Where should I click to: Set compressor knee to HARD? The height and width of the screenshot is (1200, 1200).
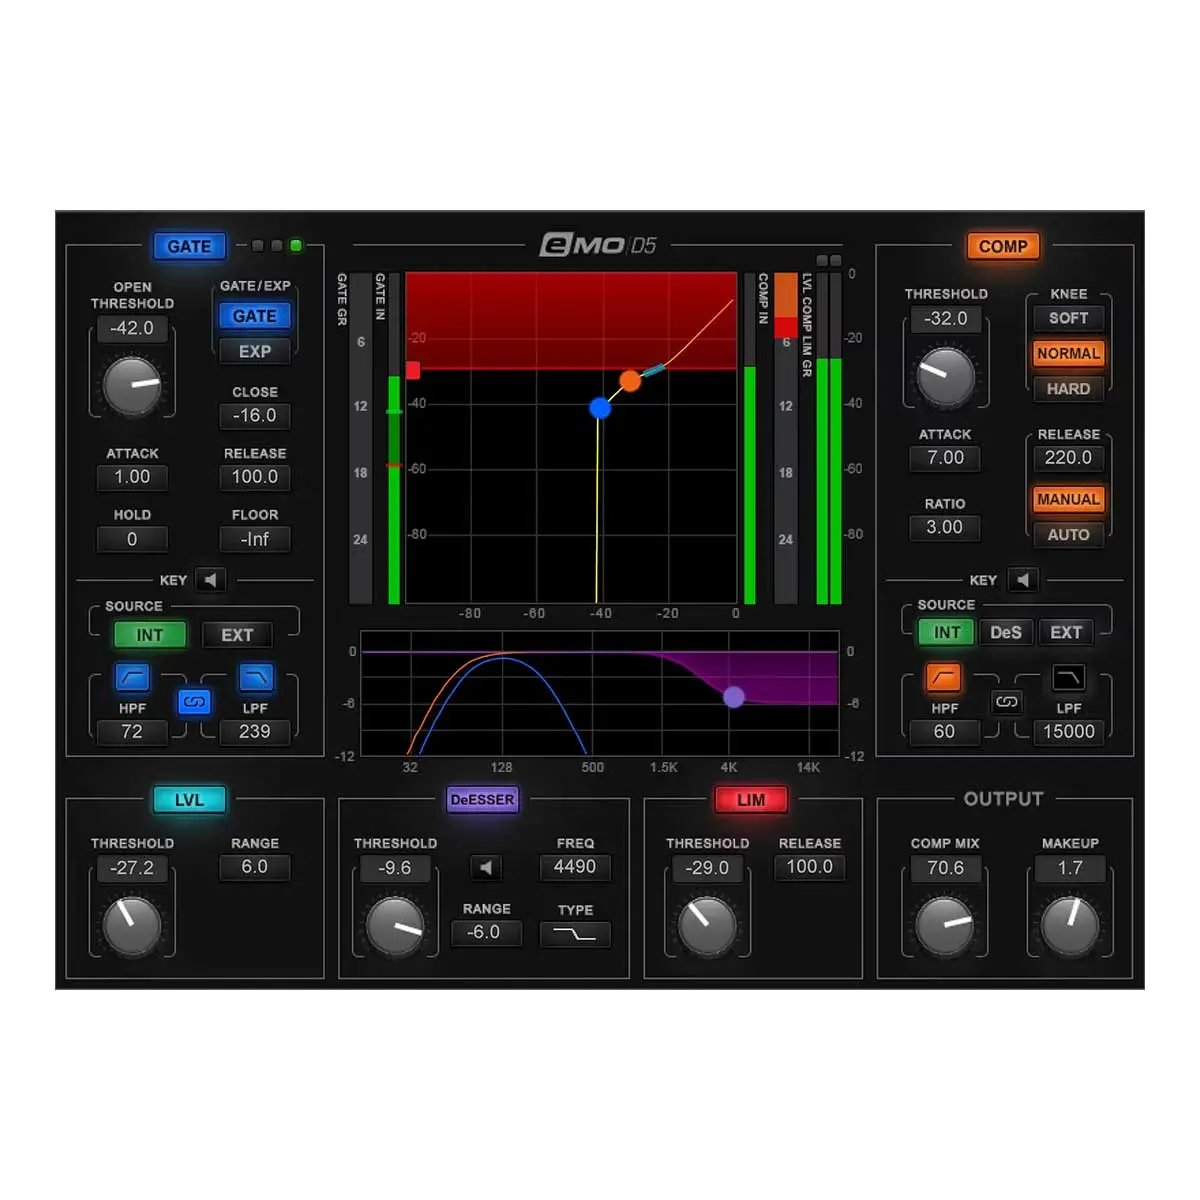pyautogui.click(x=1068, y=388)
